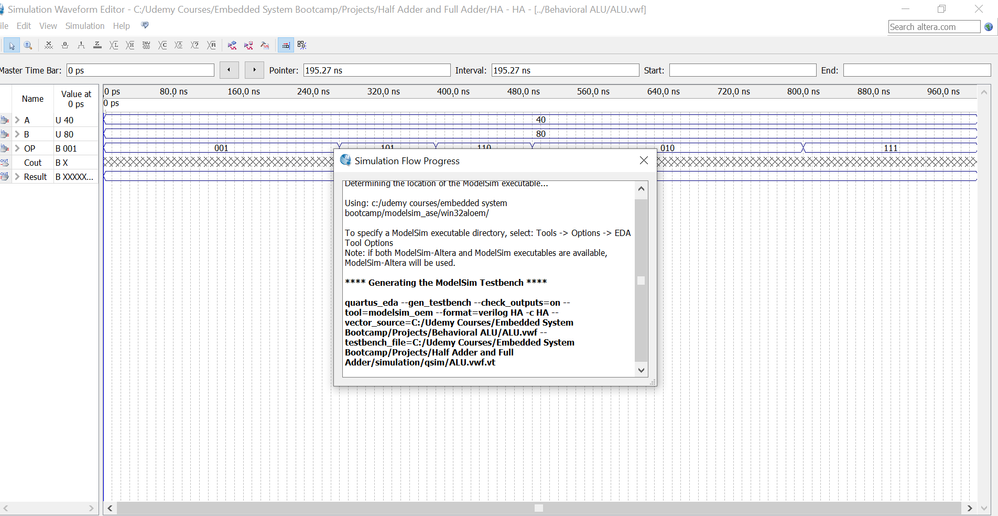Viewport: 998px width, 516px height.
Task: Open the Simulation menu
Action: pos(85,26)
